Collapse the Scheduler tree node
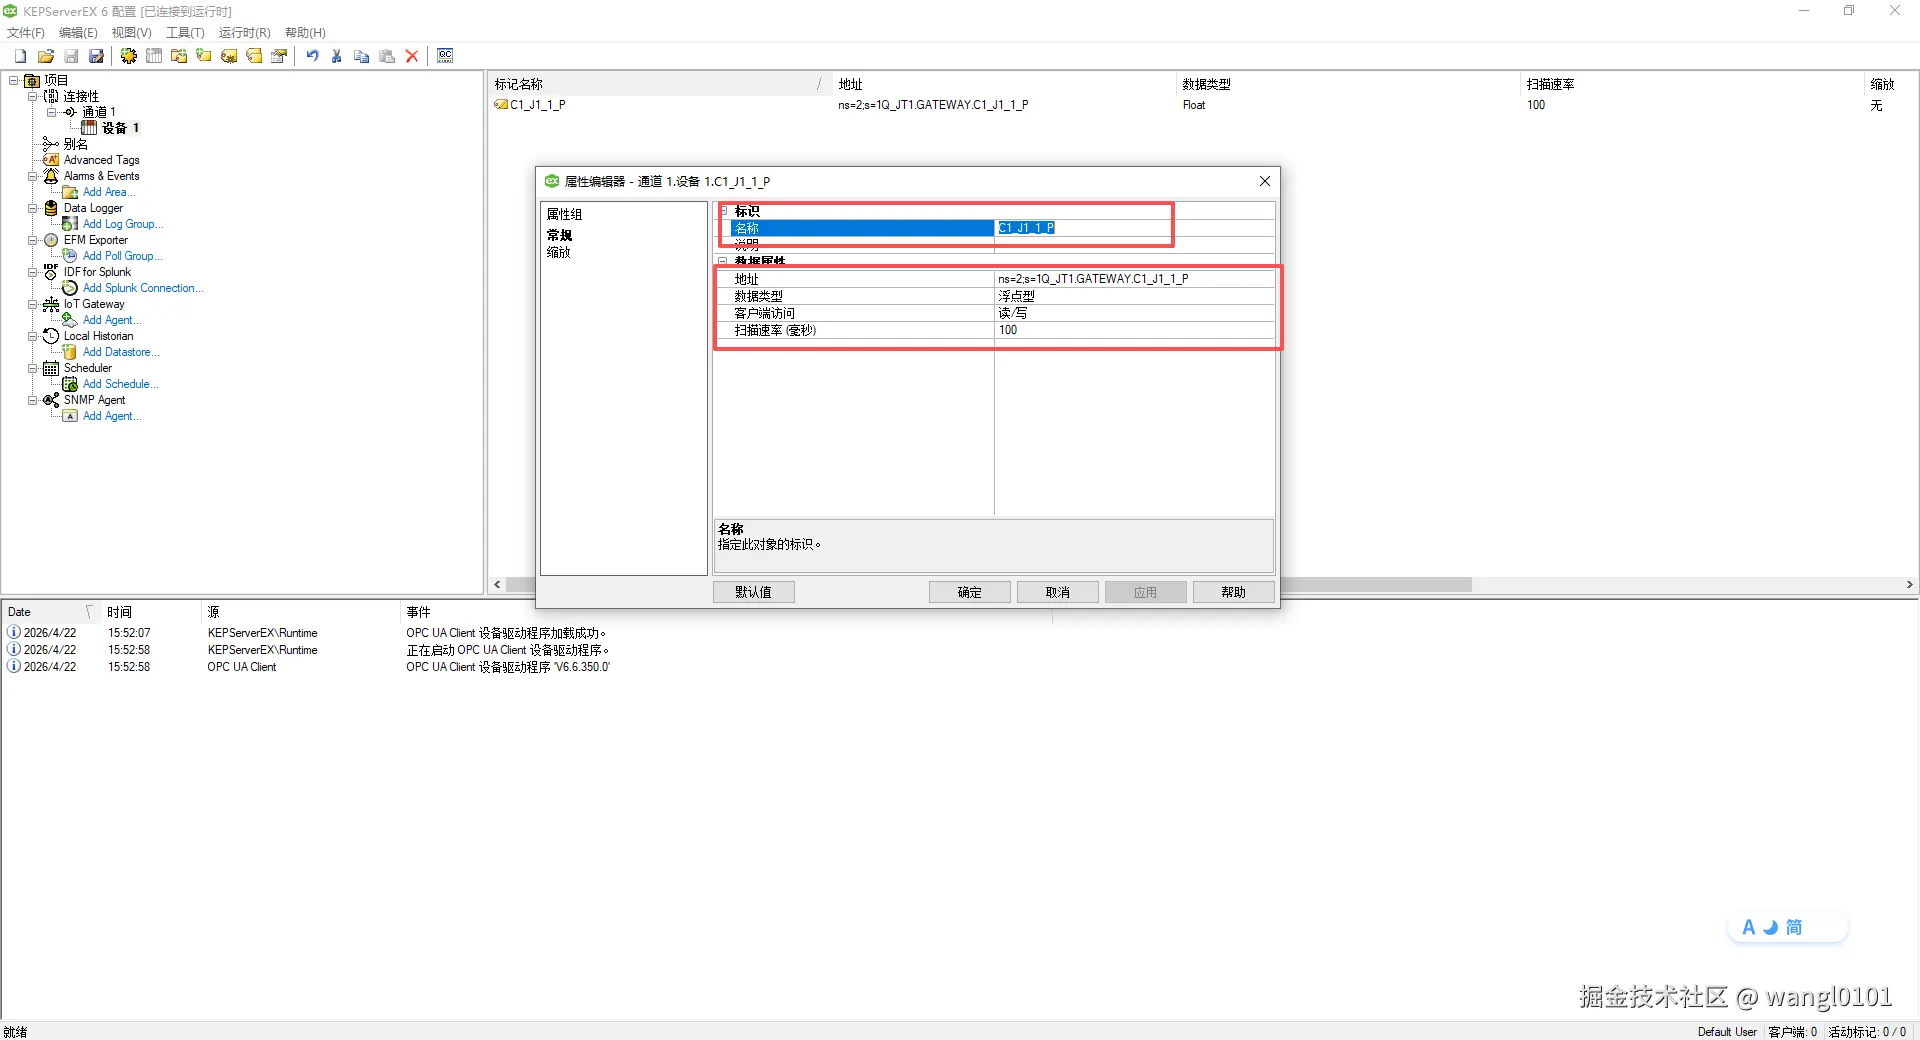Screen dimensions: 1920x1040 pyautogui.click(x=33, y=368)
